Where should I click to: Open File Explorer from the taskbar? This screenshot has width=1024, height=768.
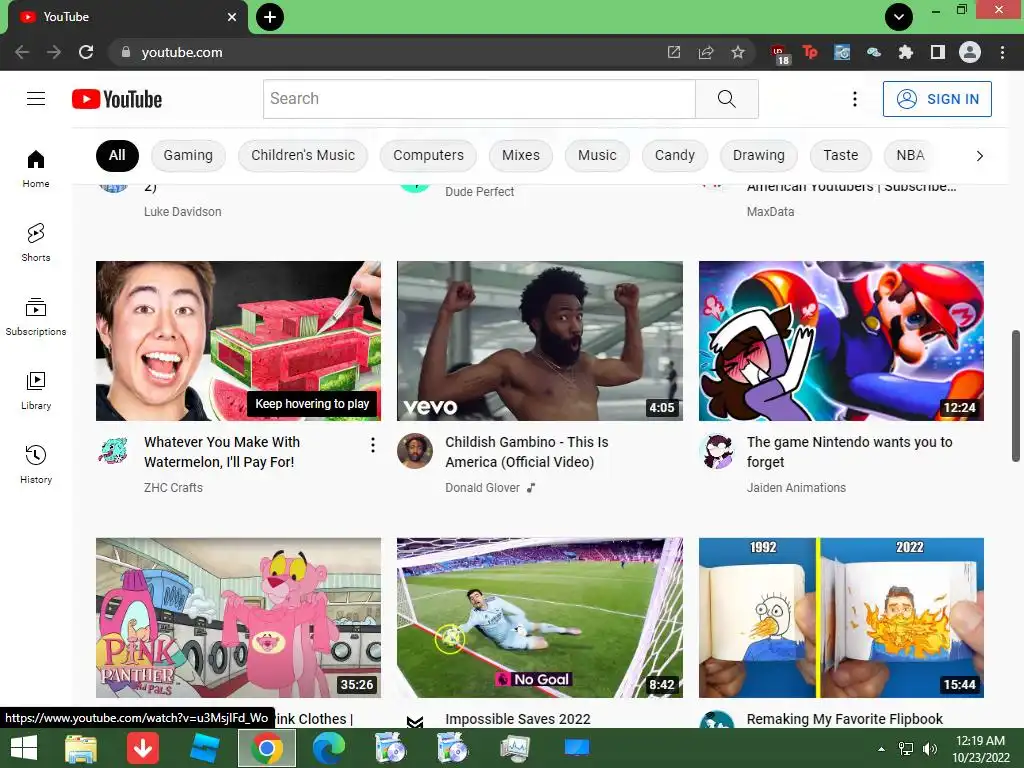(80, 748)
